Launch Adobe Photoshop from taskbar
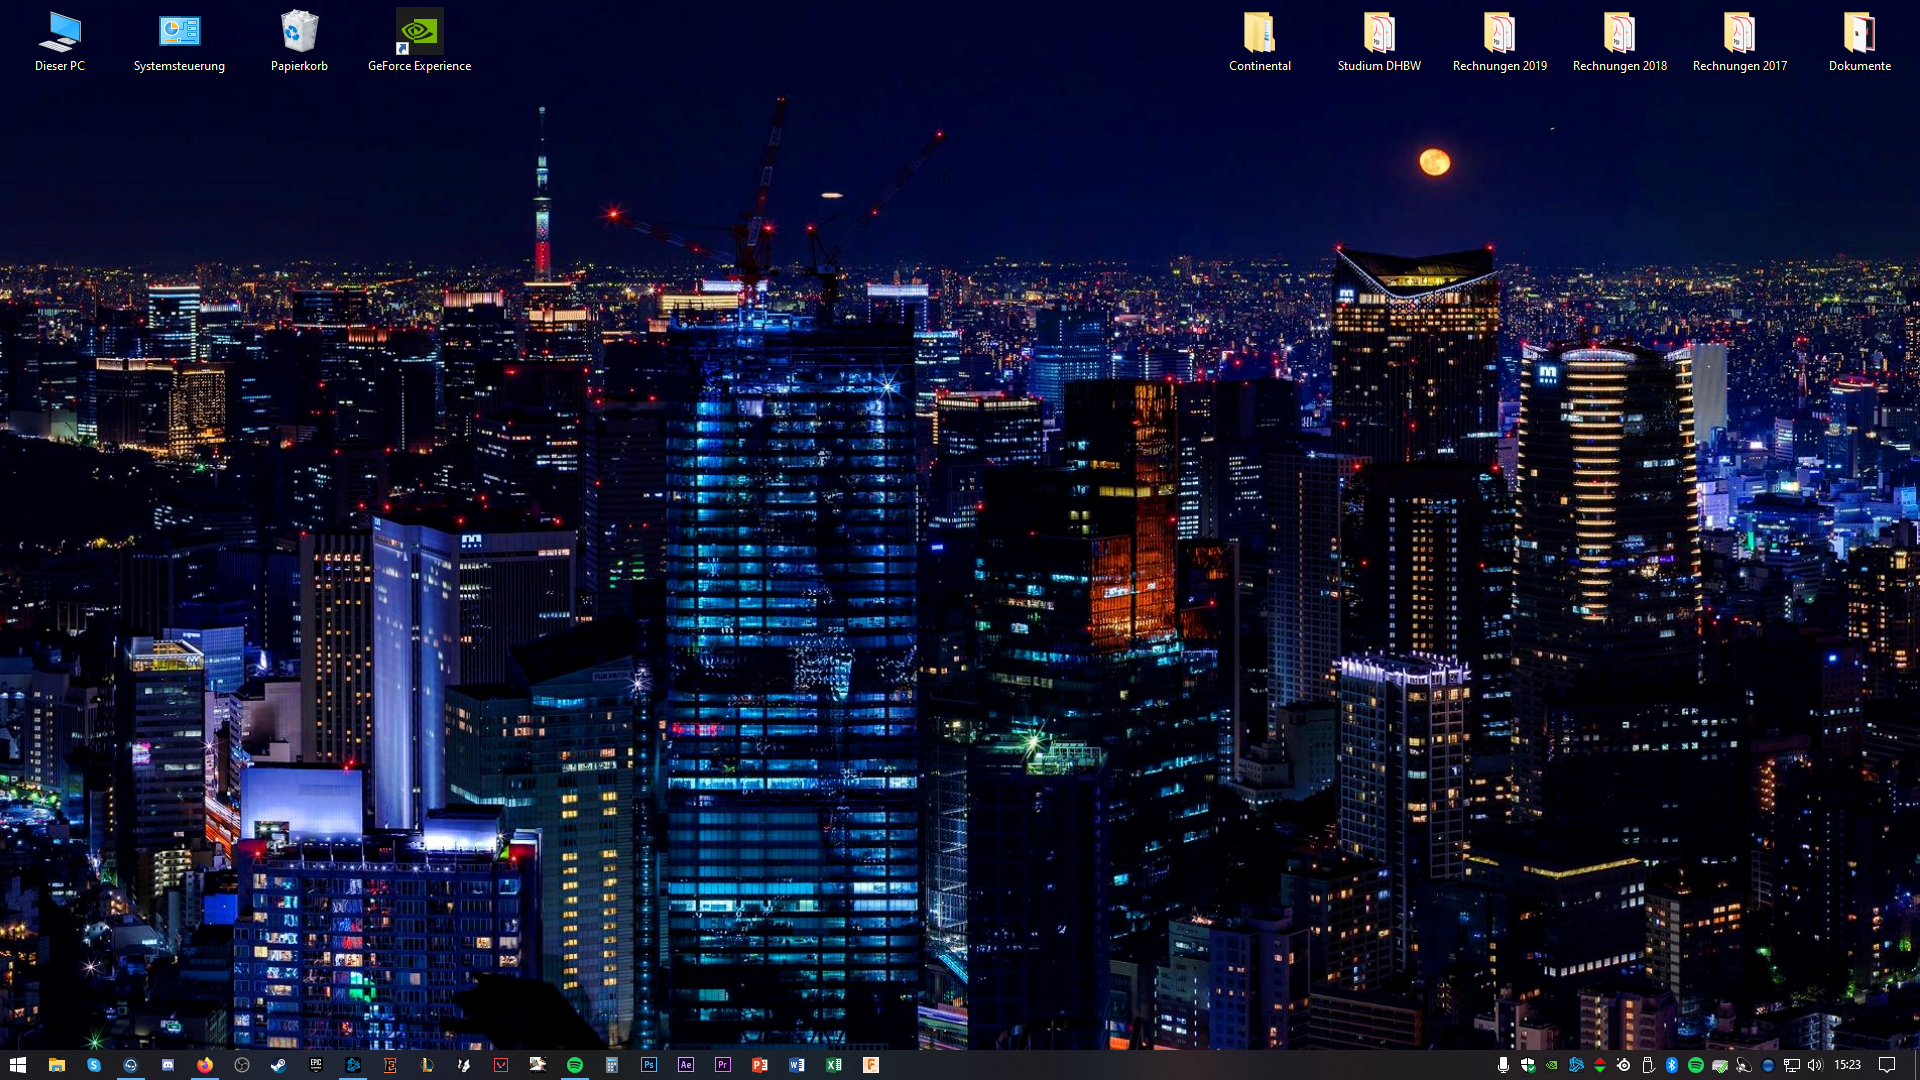Image resolution: width=1920 pixels, height=1080 pixels. tap(649, 1065)
